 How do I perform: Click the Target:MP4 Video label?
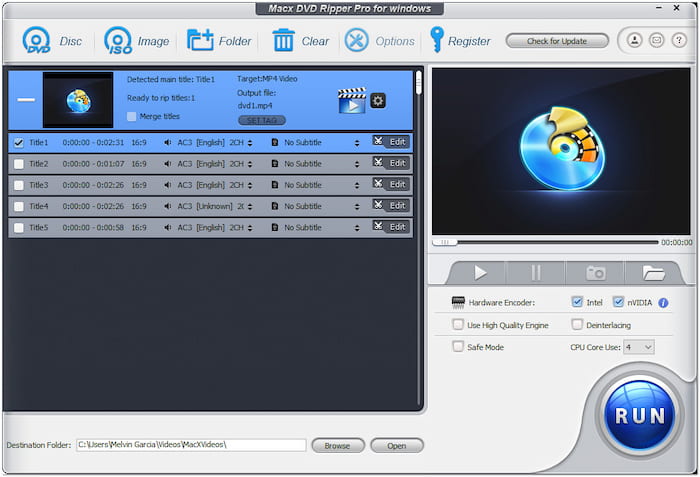[x=267, y=79]
